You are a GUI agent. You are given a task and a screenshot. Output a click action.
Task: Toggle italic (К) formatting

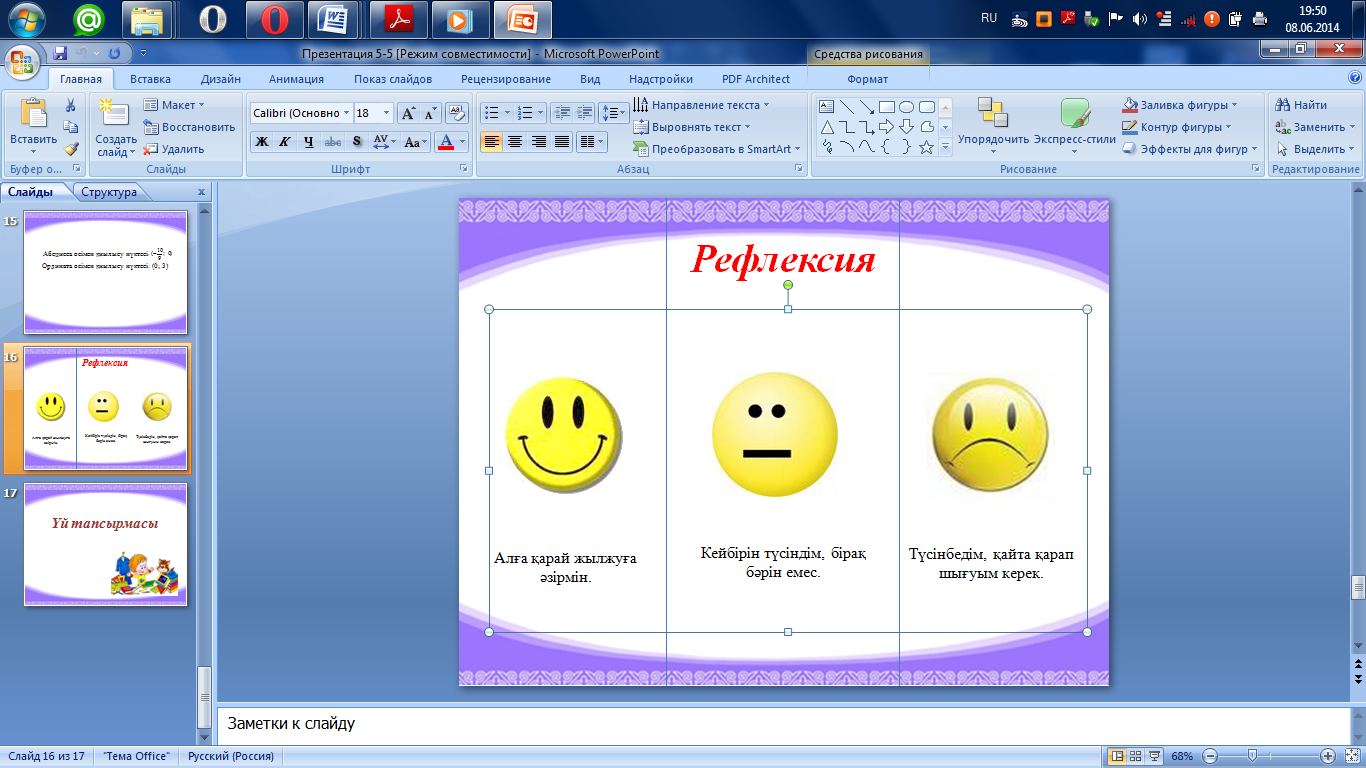[x=285, y=142]
